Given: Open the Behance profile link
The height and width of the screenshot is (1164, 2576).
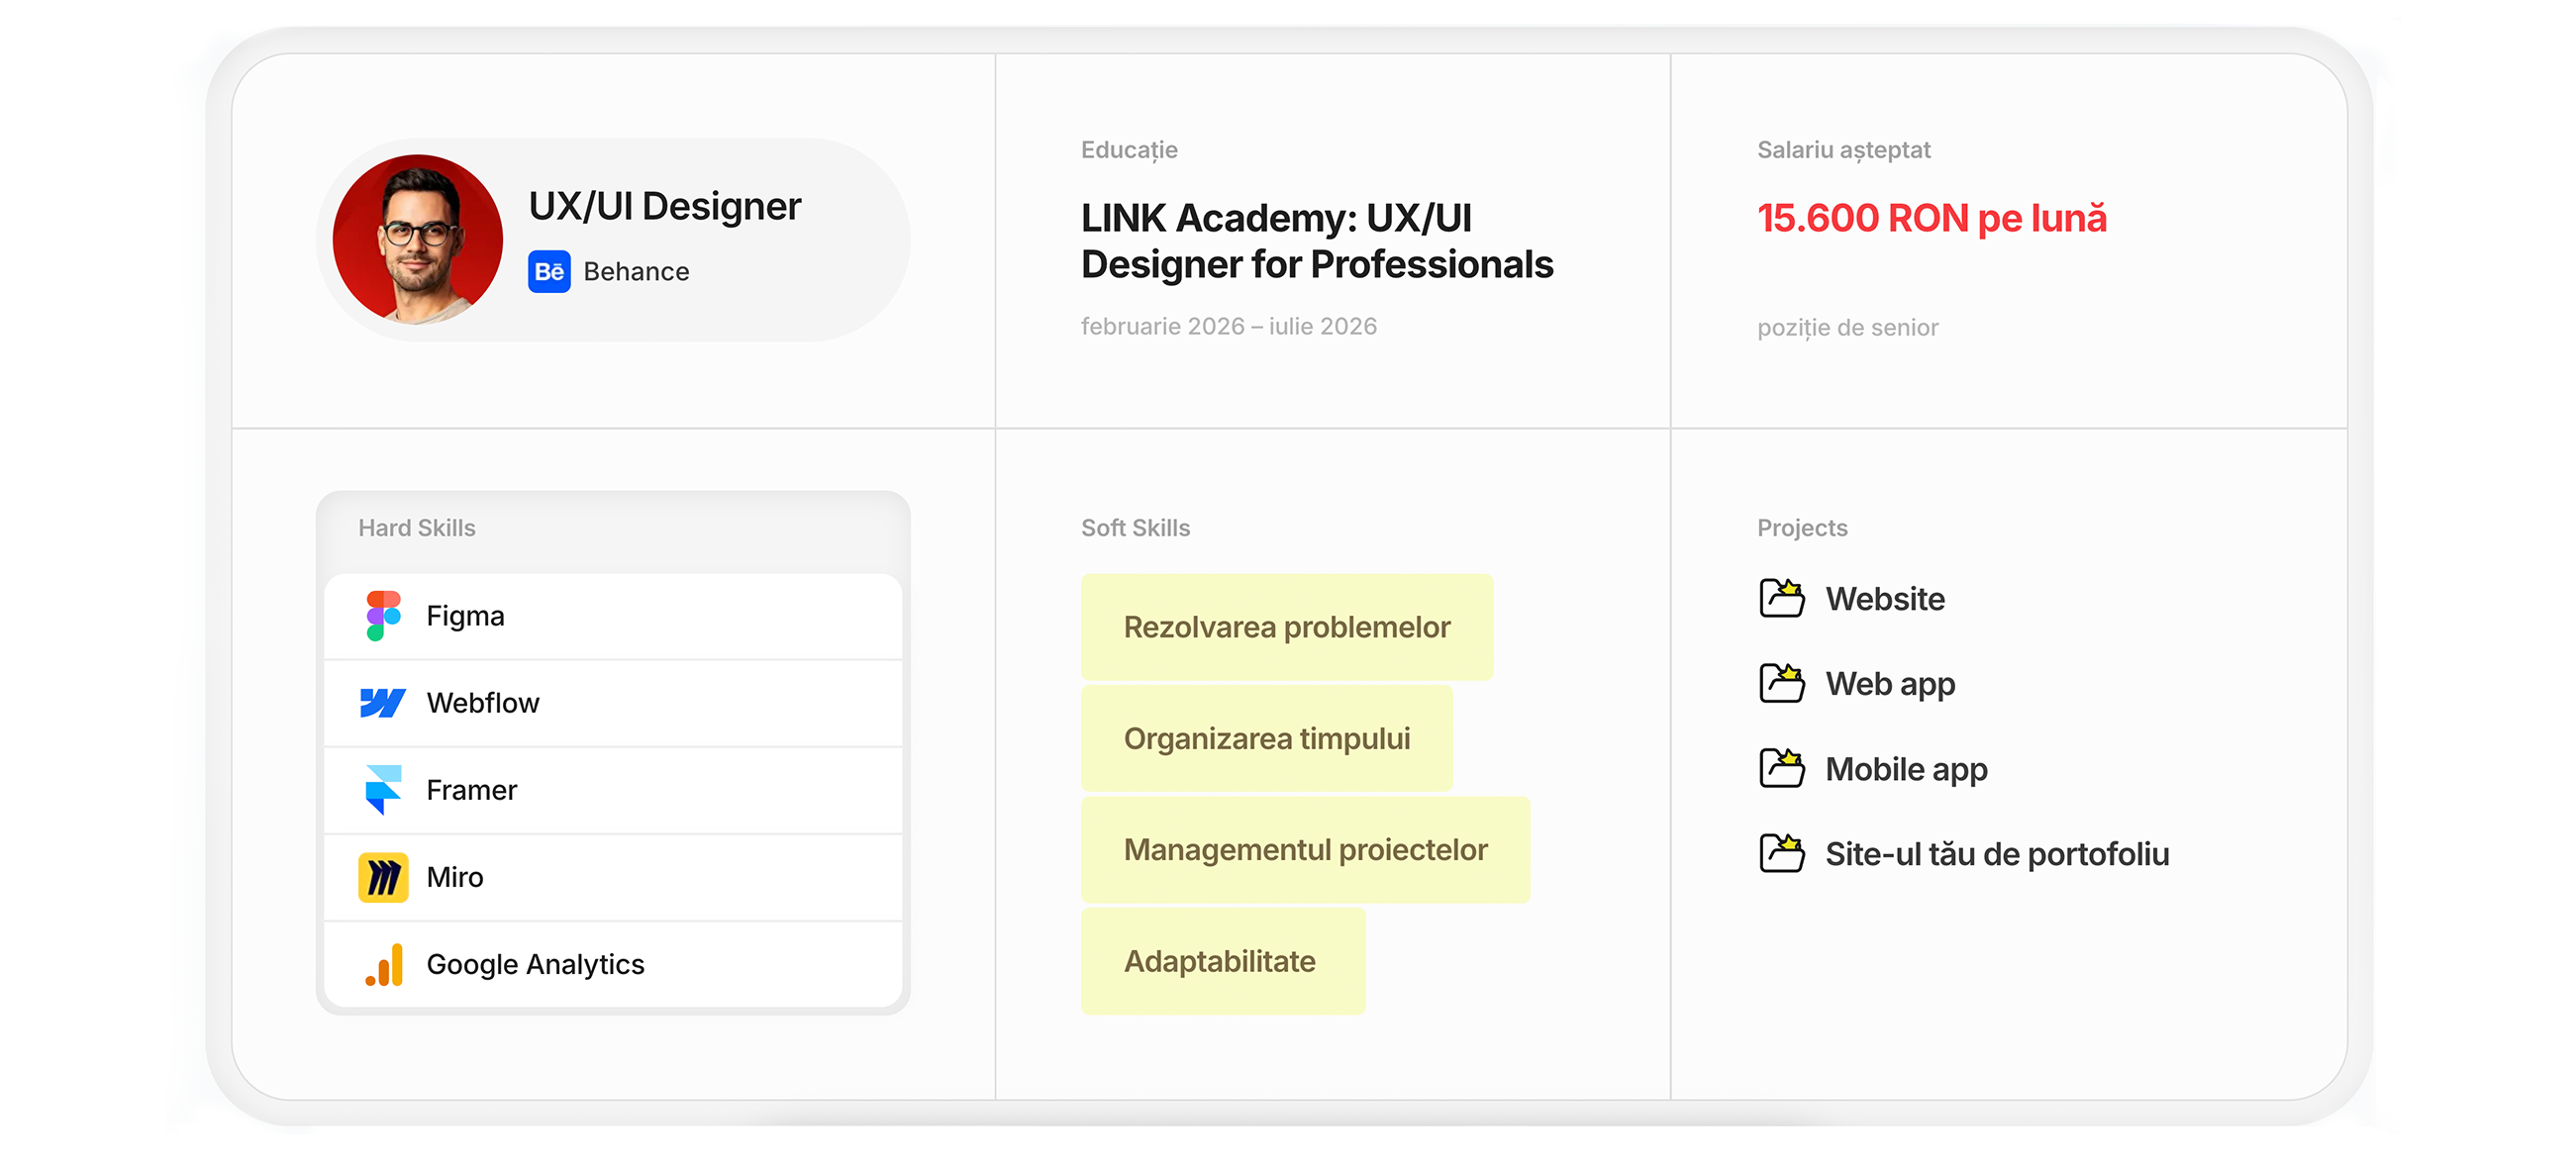Looking at the screenshot, I should coord(636,271).
